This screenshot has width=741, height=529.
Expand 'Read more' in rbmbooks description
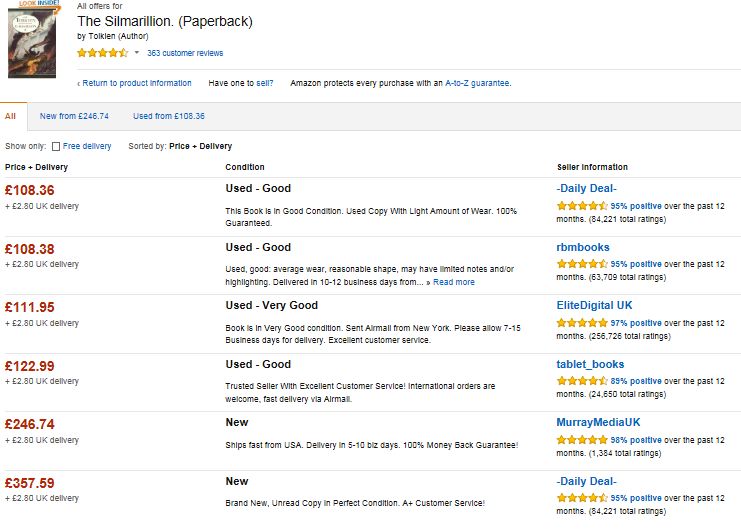click(454, 282)
